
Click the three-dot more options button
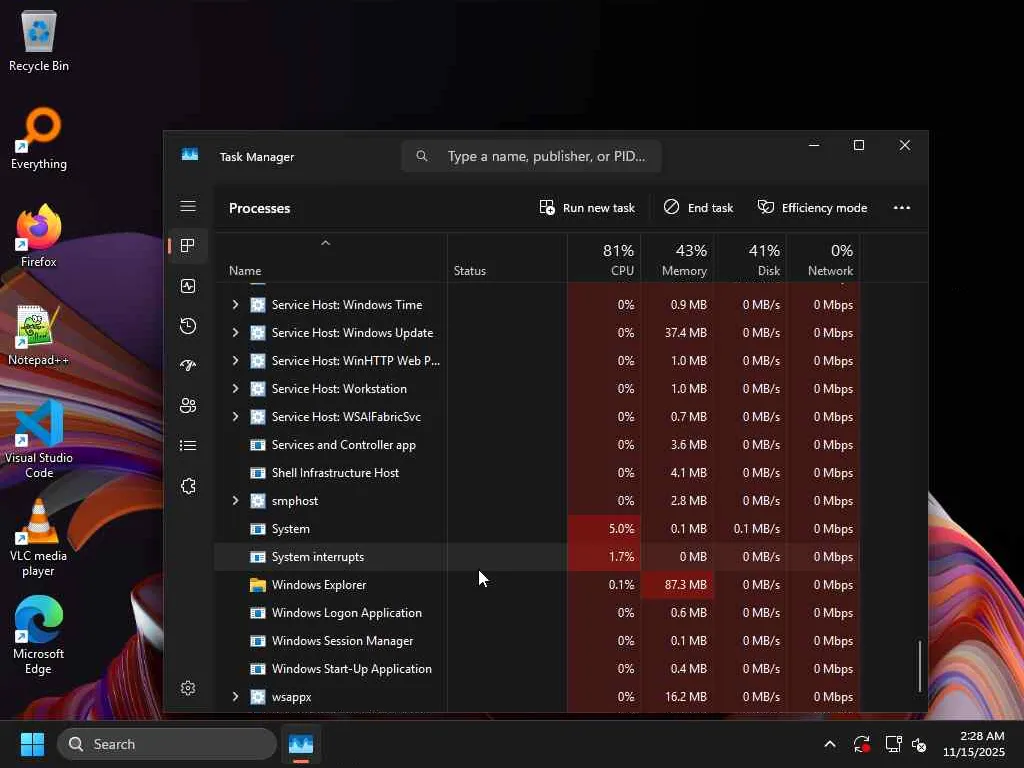click(x=901, y=208)
